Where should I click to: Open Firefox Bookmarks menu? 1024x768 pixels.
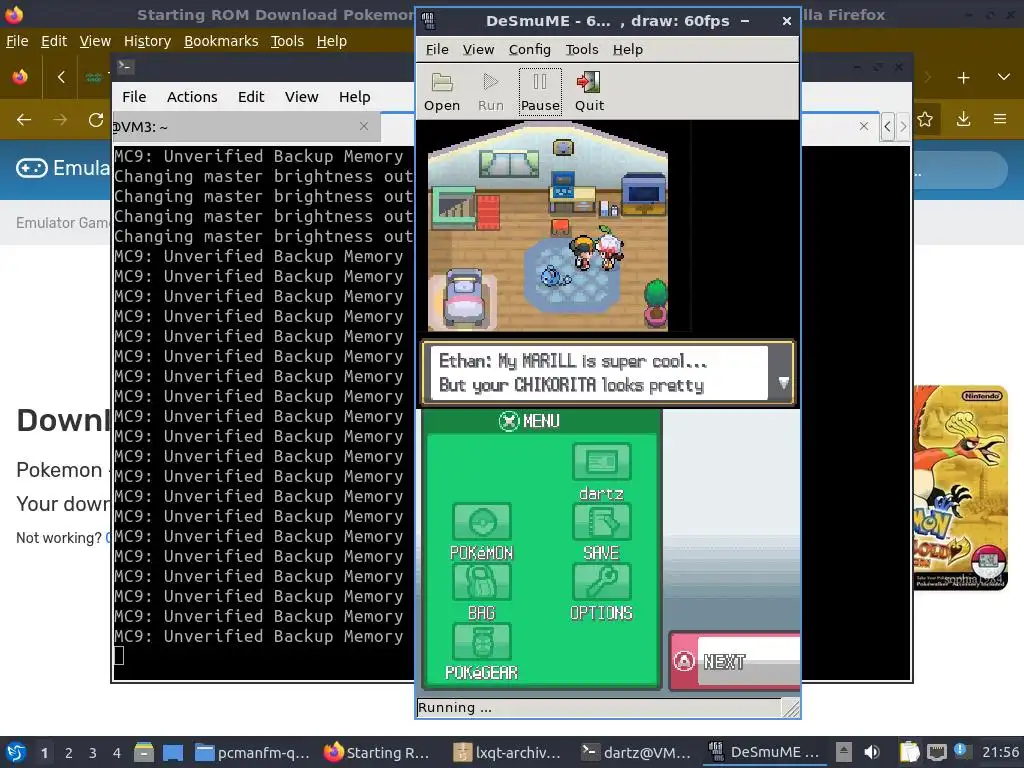221,41
